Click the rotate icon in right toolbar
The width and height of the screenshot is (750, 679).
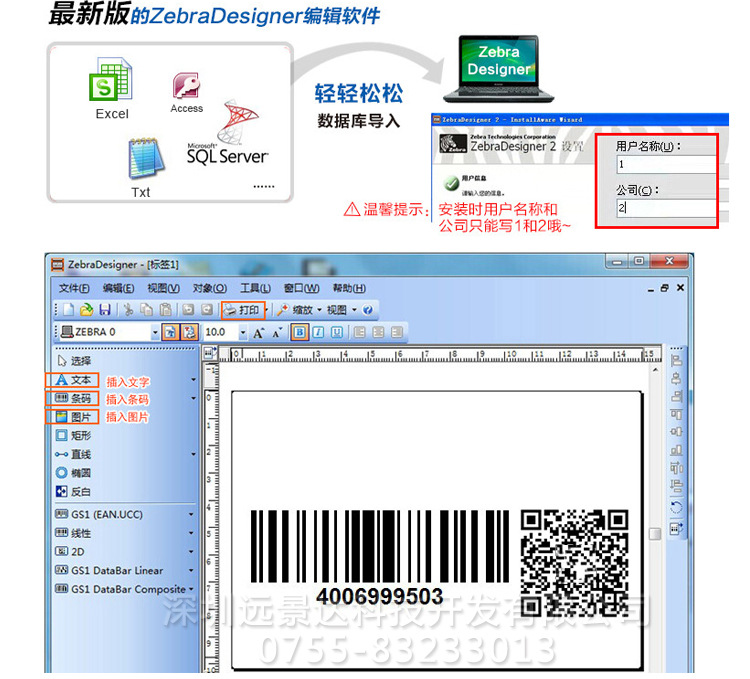(x=676, y=507)
